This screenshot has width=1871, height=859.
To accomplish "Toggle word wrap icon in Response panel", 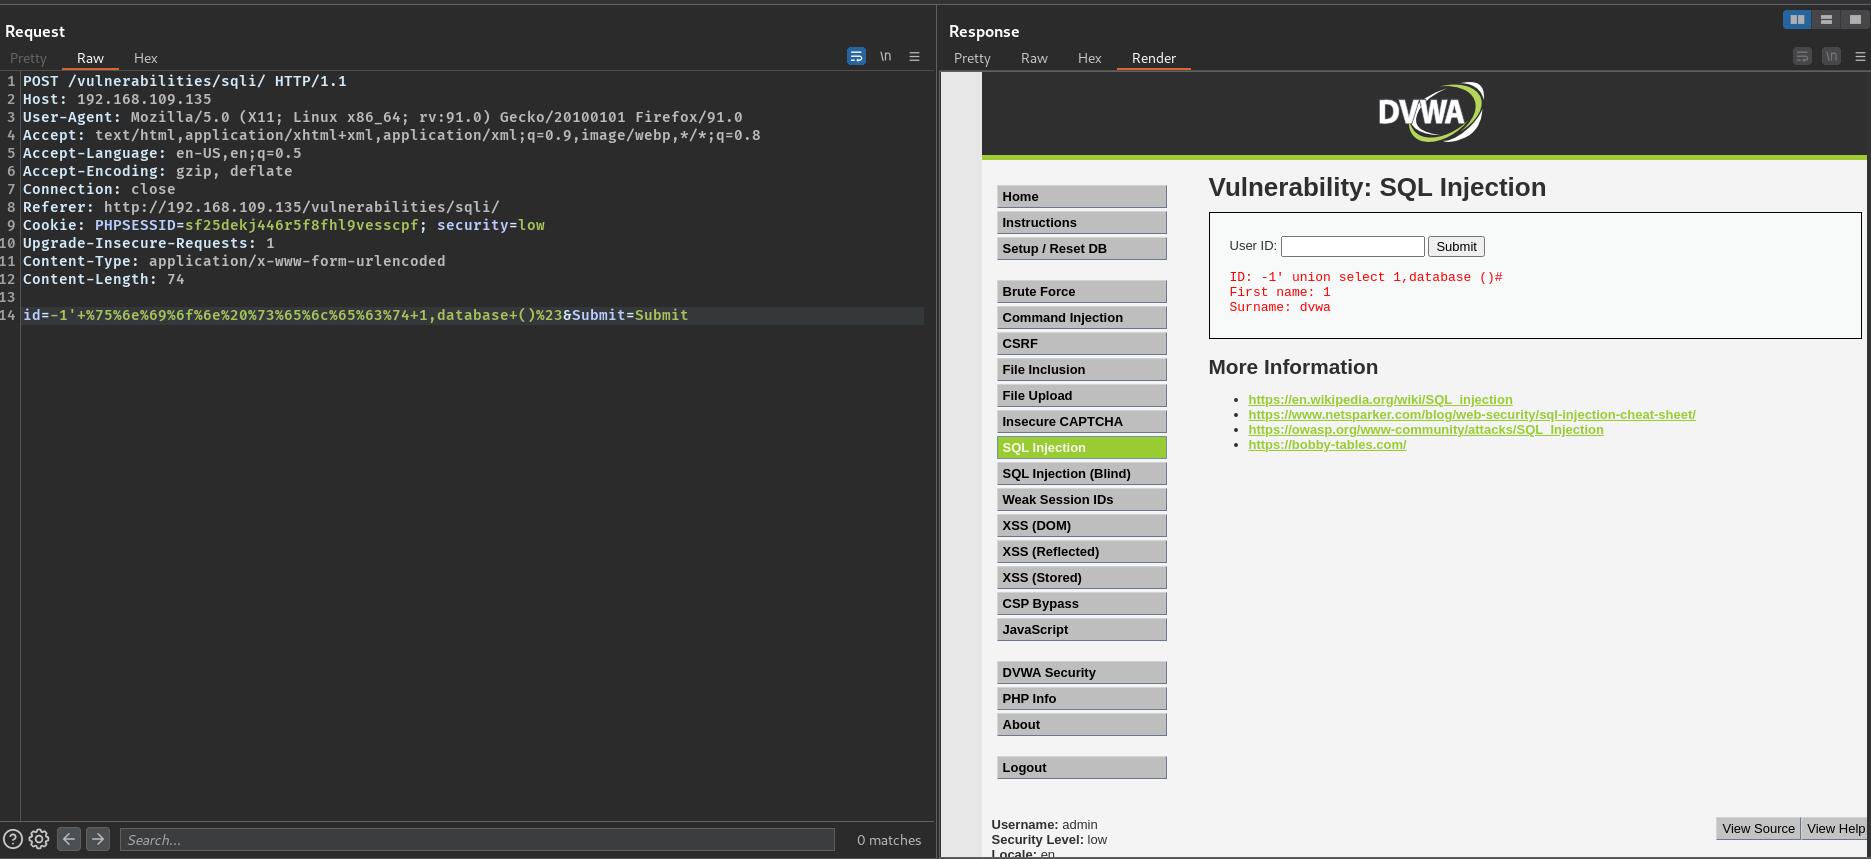I will 1802,57.
